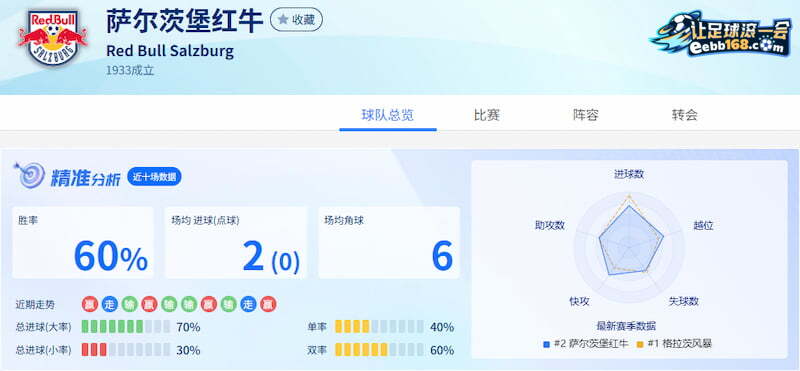Click the blue legend square for 萨尔茨堡红牛
This screenshot has width=800, height=371.
coord(546,344)
